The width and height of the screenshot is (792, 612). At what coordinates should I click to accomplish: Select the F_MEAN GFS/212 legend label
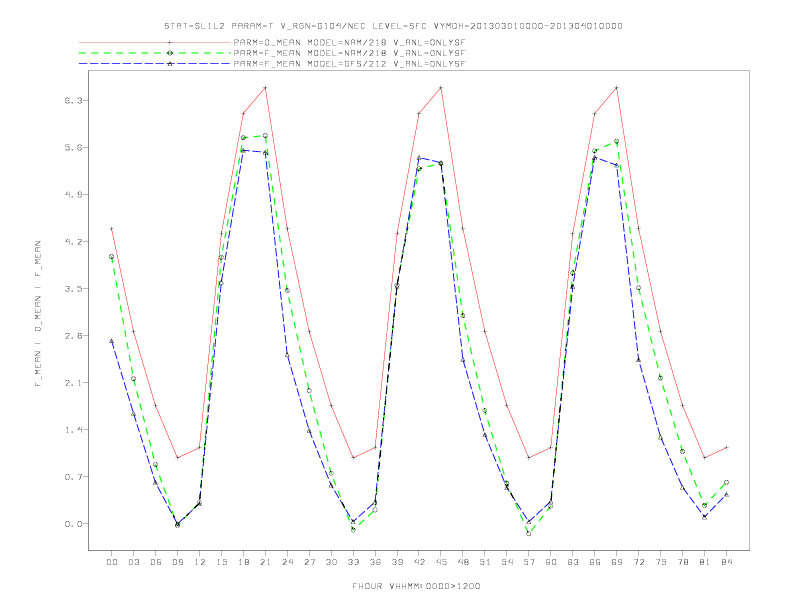pyautogui.click(x=349, y=64)
